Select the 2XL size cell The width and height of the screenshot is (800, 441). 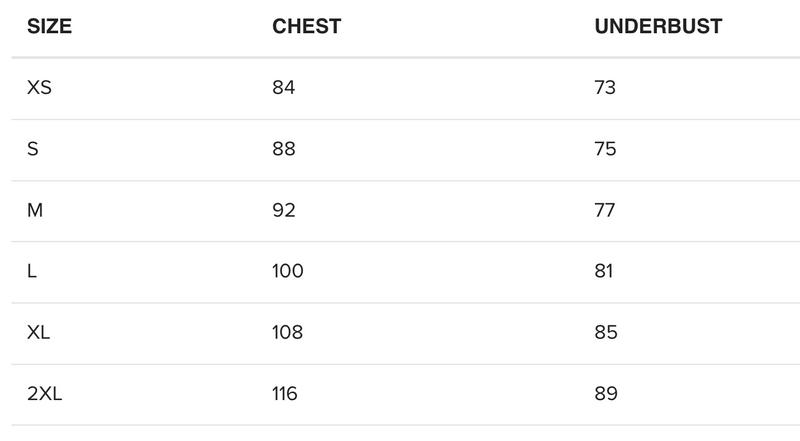click(45, 394)
